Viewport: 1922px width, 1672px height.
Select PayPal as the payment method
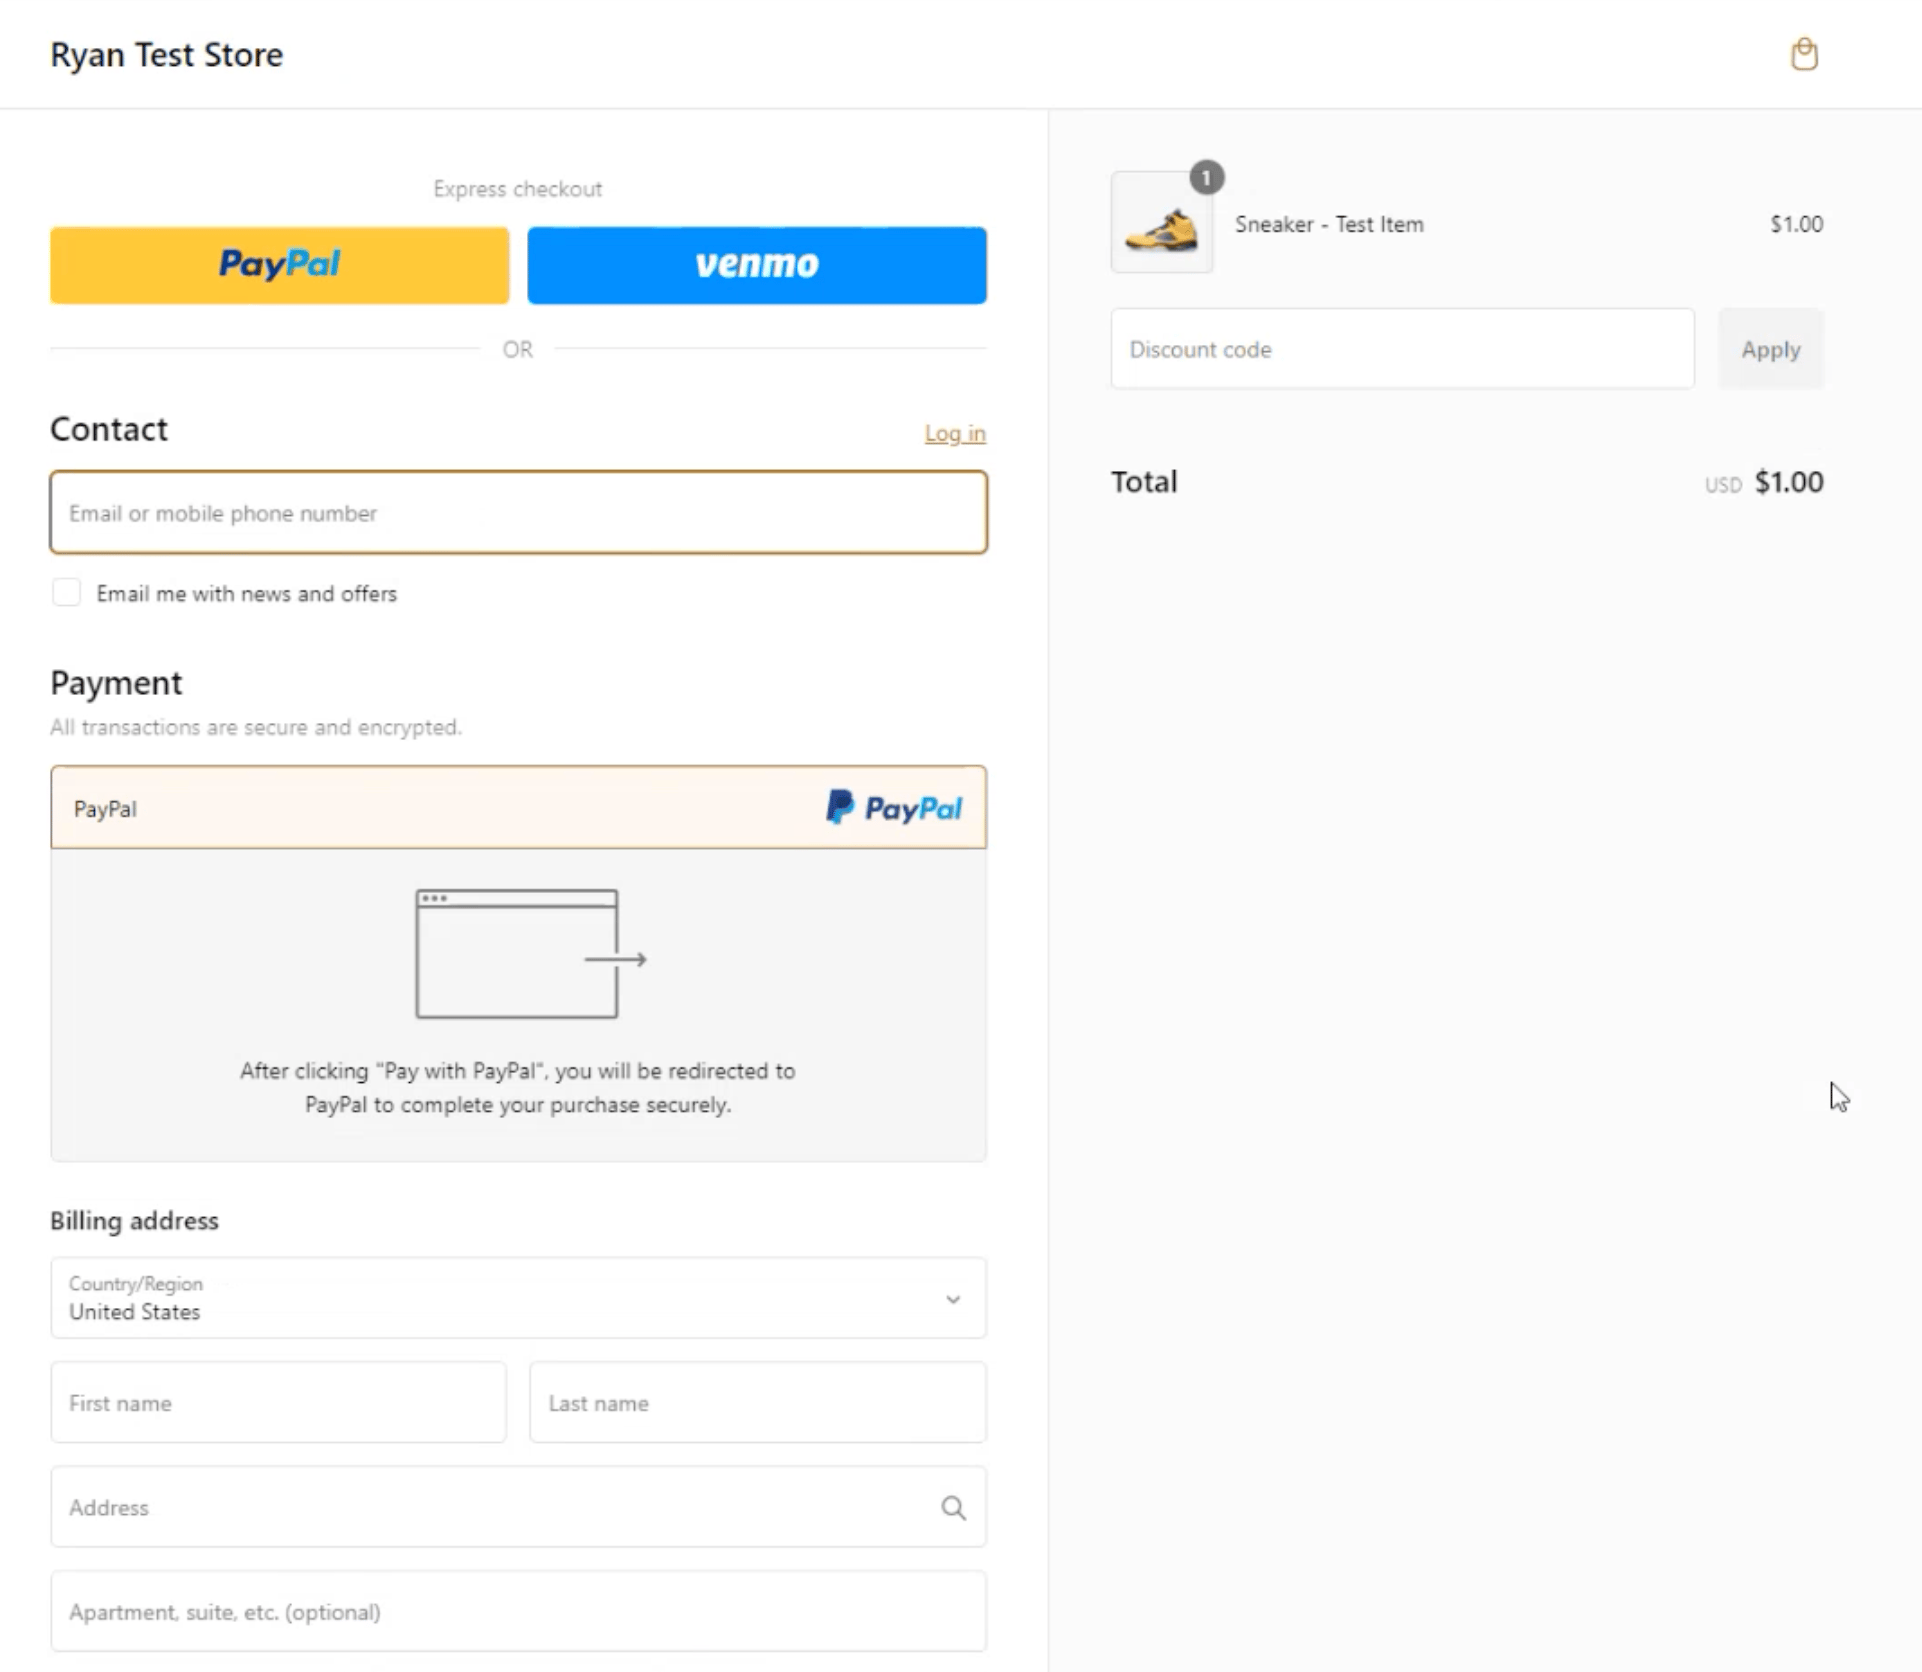click(x=518, y=808)
